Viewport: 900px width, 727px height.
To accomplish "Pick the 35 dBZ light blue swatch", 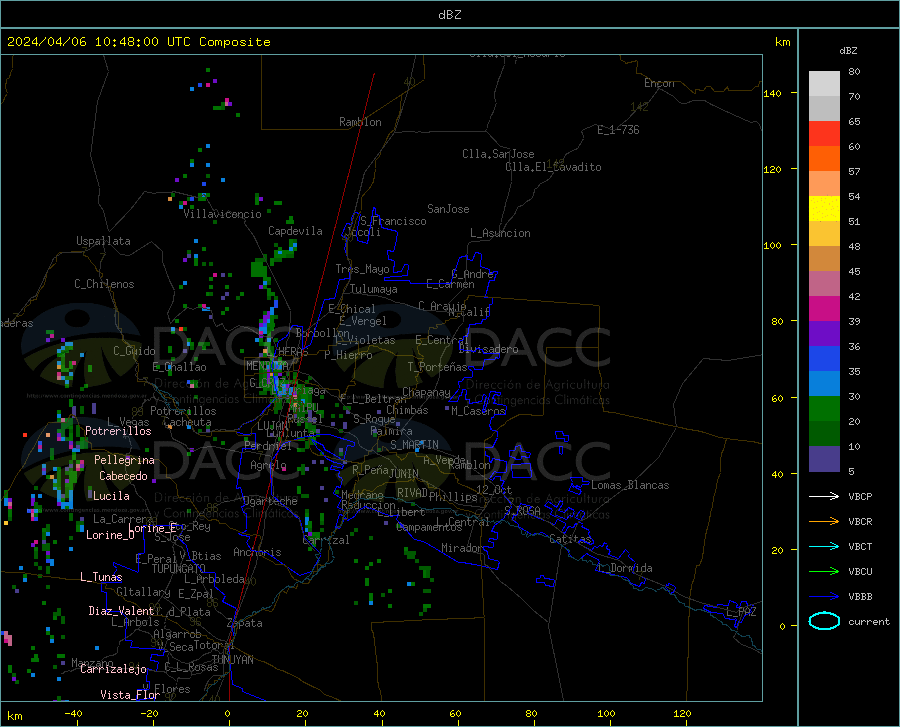I will (x=824, y=384).
